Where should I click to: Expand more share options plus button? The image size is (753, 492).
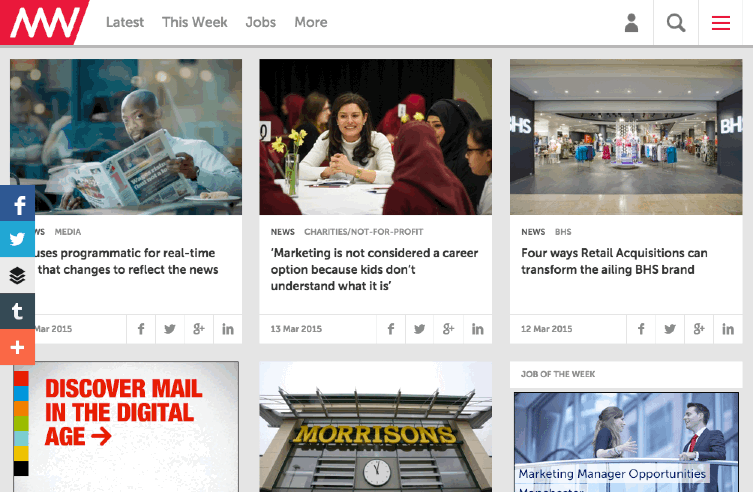pos(17,347)
